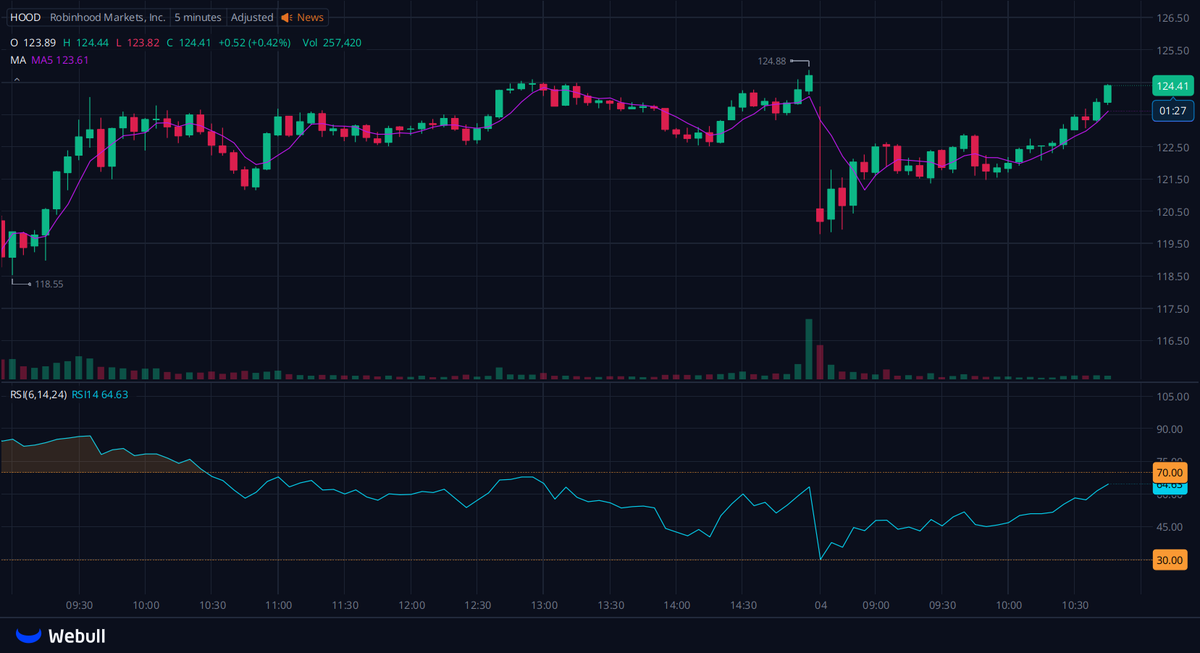Open the 5 minutes interval selector
This screenshot has height=653, width=1200.
(197, 18)
